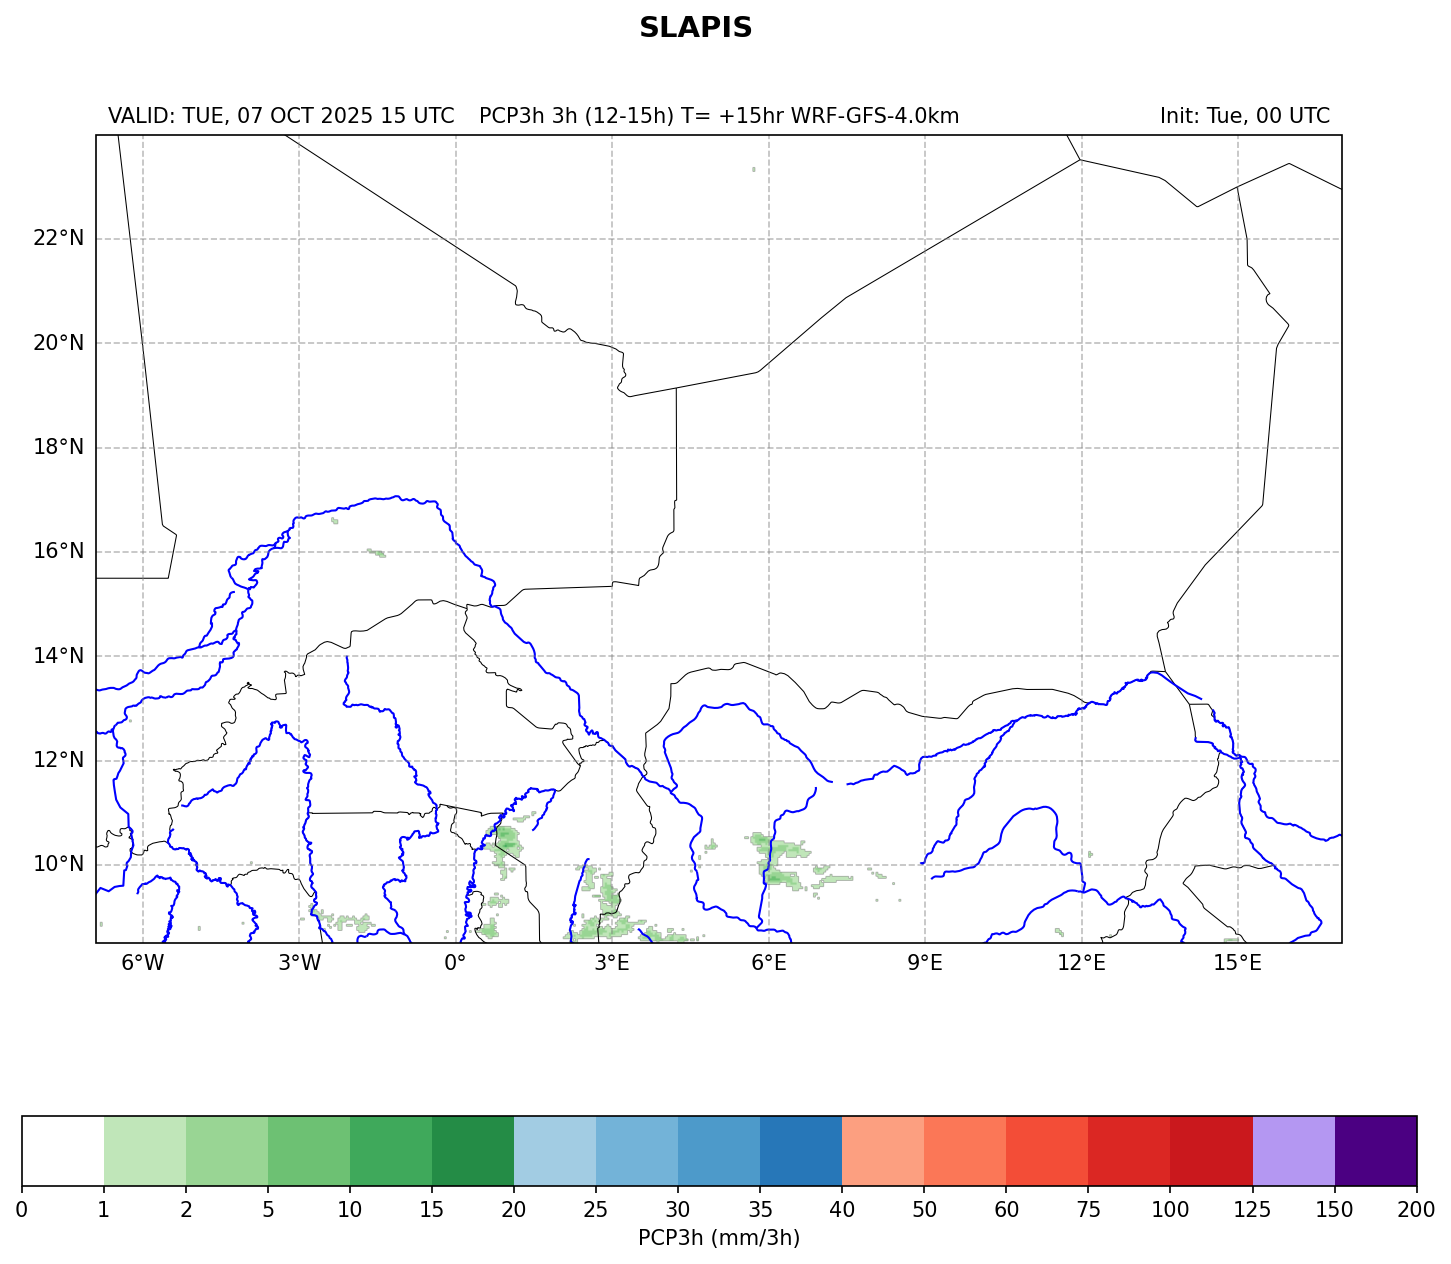
Task: Click the SLAPIS title at the top
Action: coord(695,28)
